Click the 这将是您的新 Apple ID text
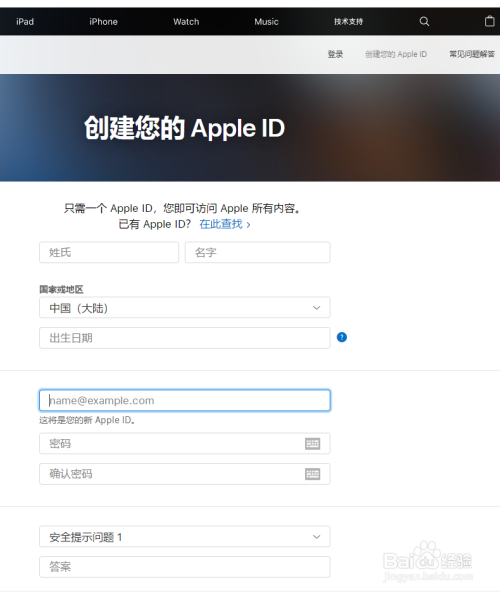 point(88,420)
